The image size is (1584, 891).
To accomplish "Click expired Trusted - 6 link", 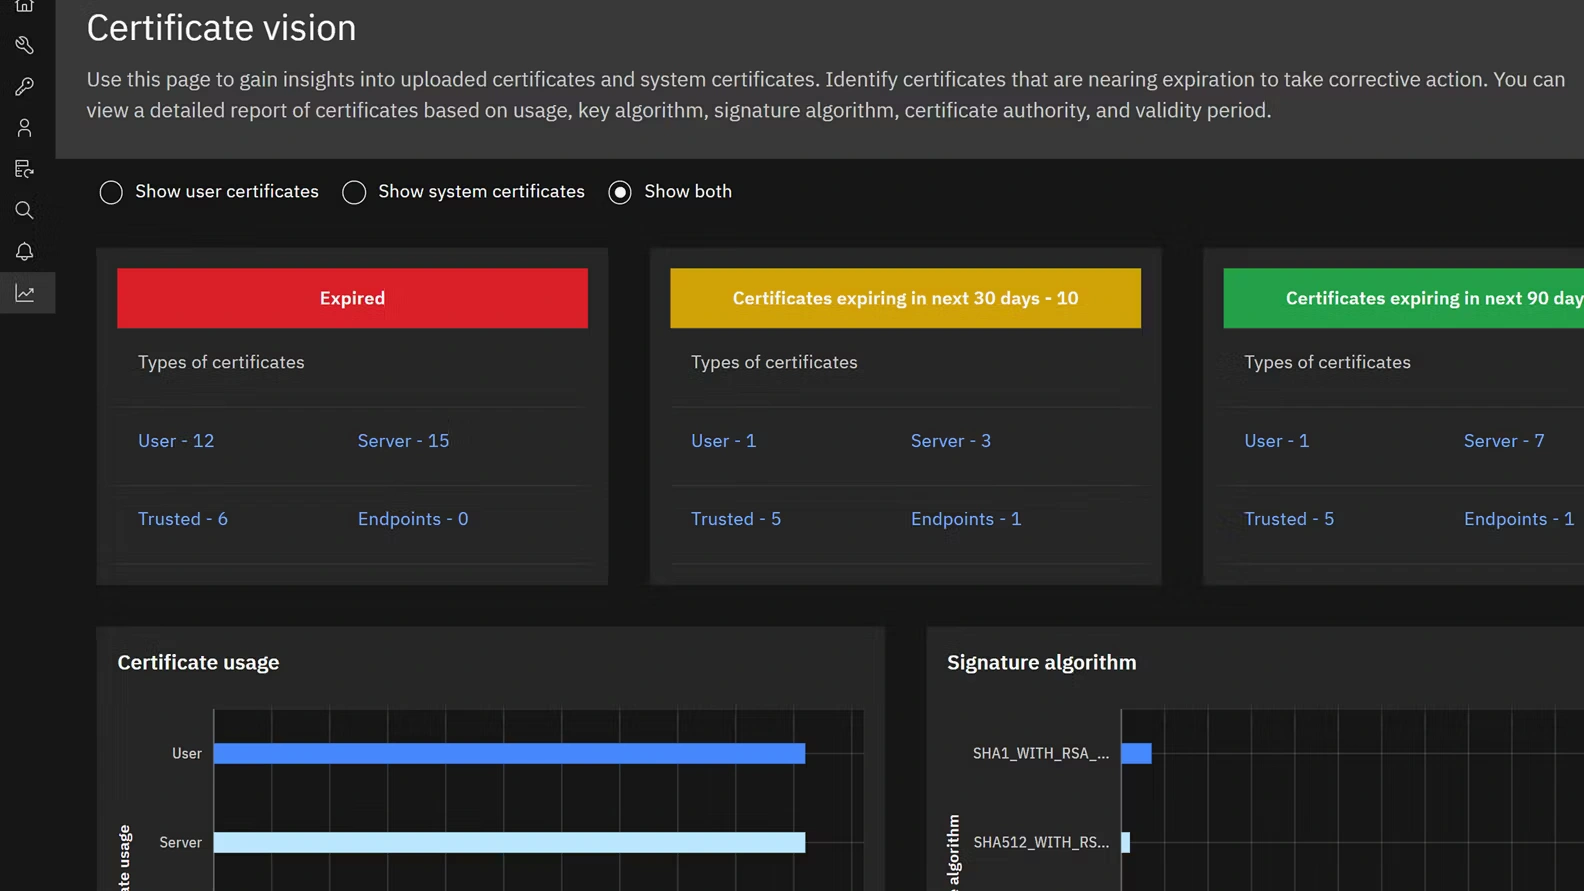I will 183,519.
